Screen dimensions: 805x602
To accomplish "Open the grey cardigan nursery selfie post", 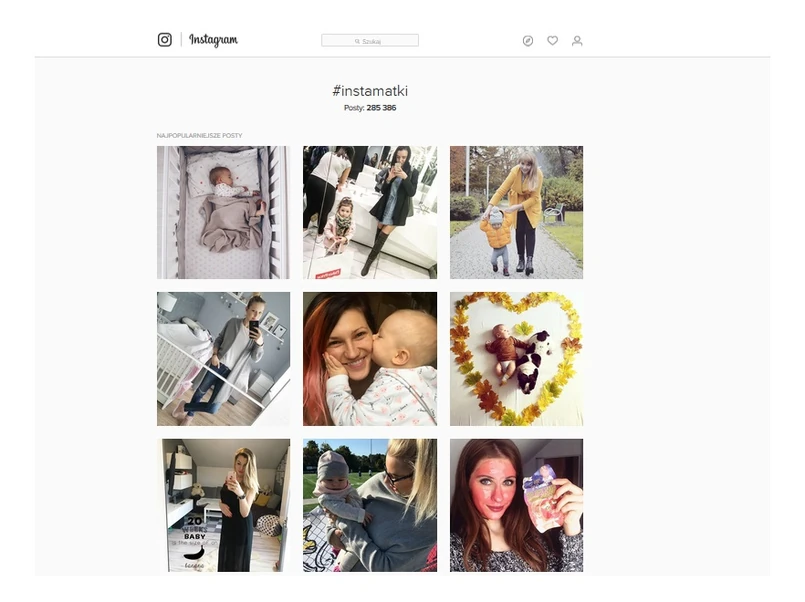I will click(223, 359).
